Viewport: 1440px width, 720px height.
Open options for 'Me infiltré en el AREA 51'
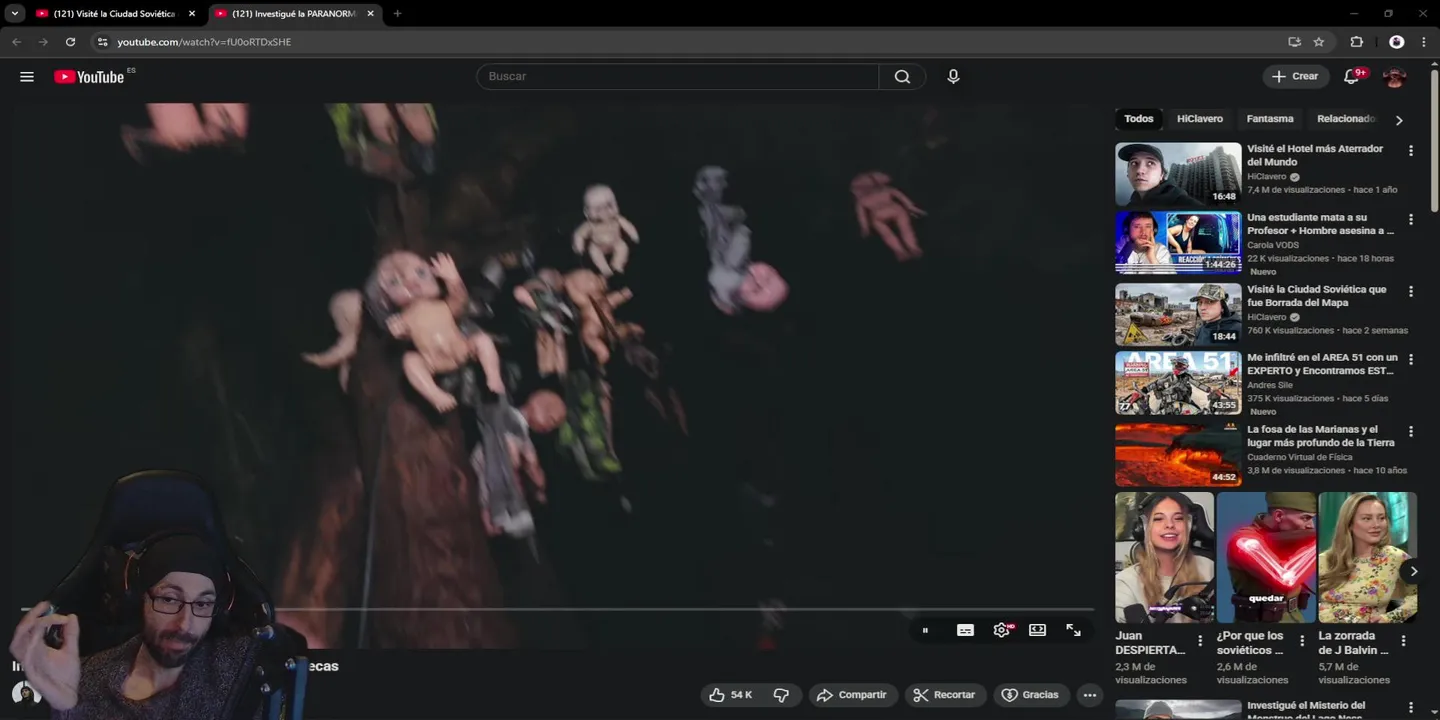[1411, 360]
